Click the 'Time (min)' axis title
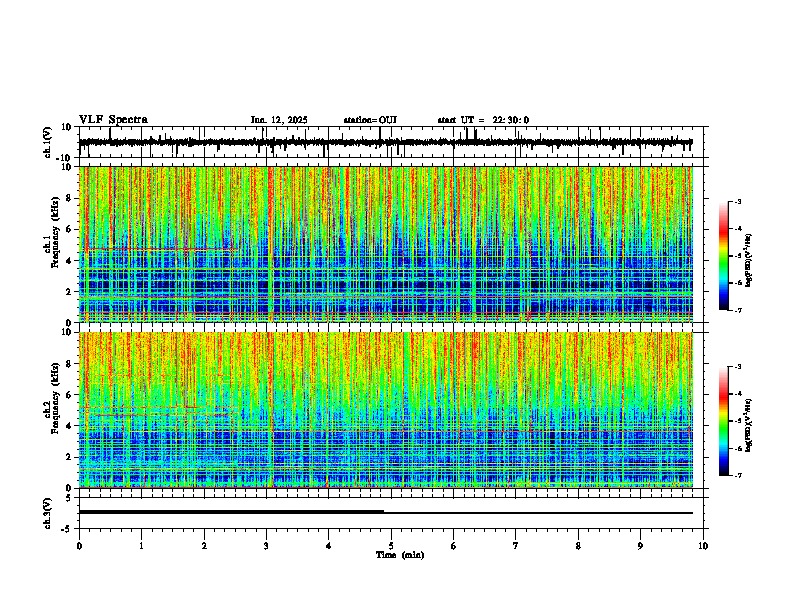The width and height of the screenshot is (792, 612). pyautogui.click(x=400, y=555)
